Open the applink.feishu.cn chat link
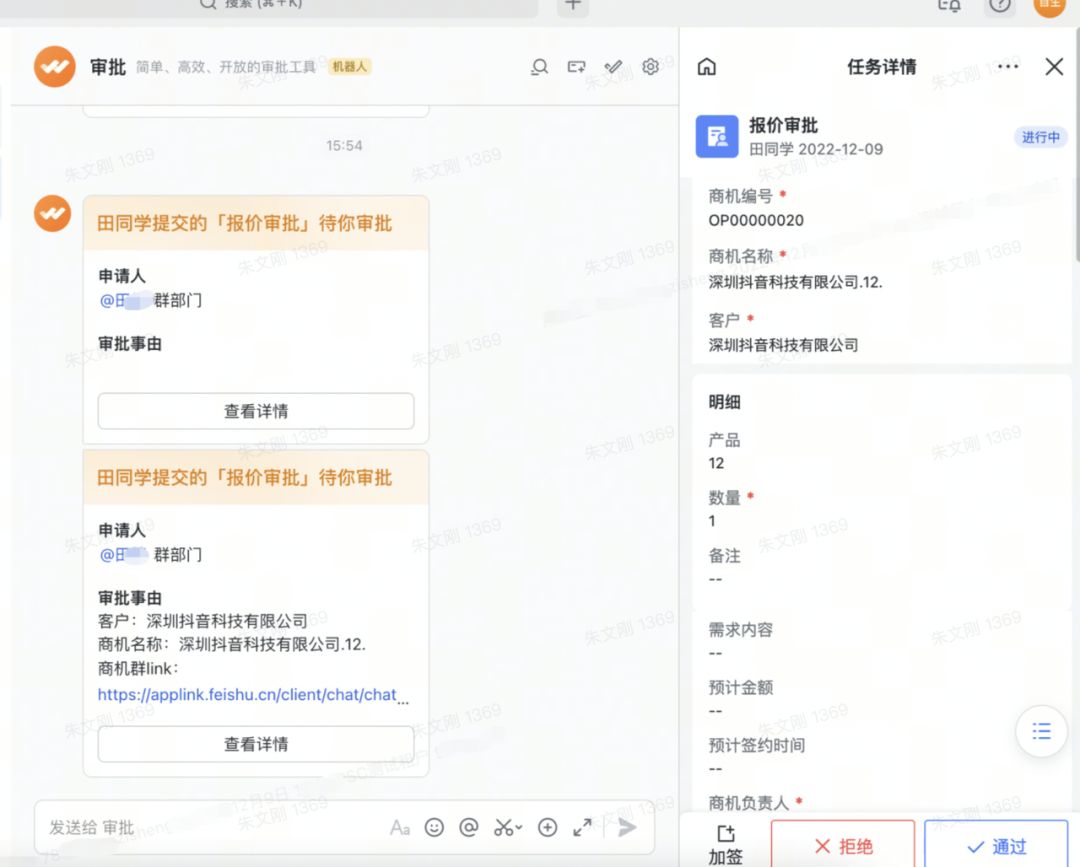This screenshot has height=867, width=1080. 253,695
